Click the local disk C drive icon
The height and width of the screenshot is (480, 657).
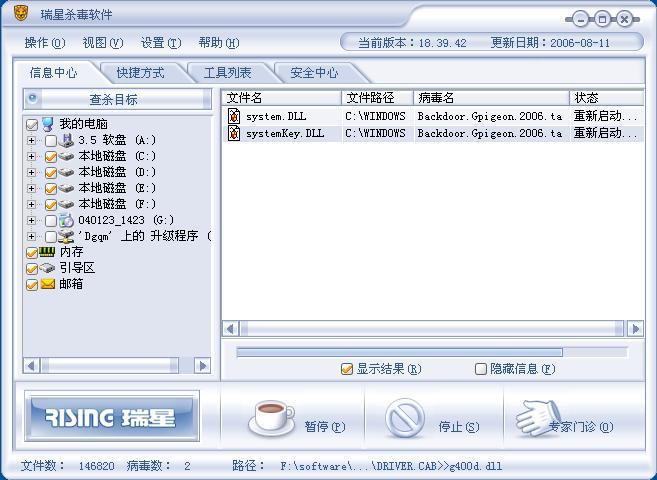(66, 156)
